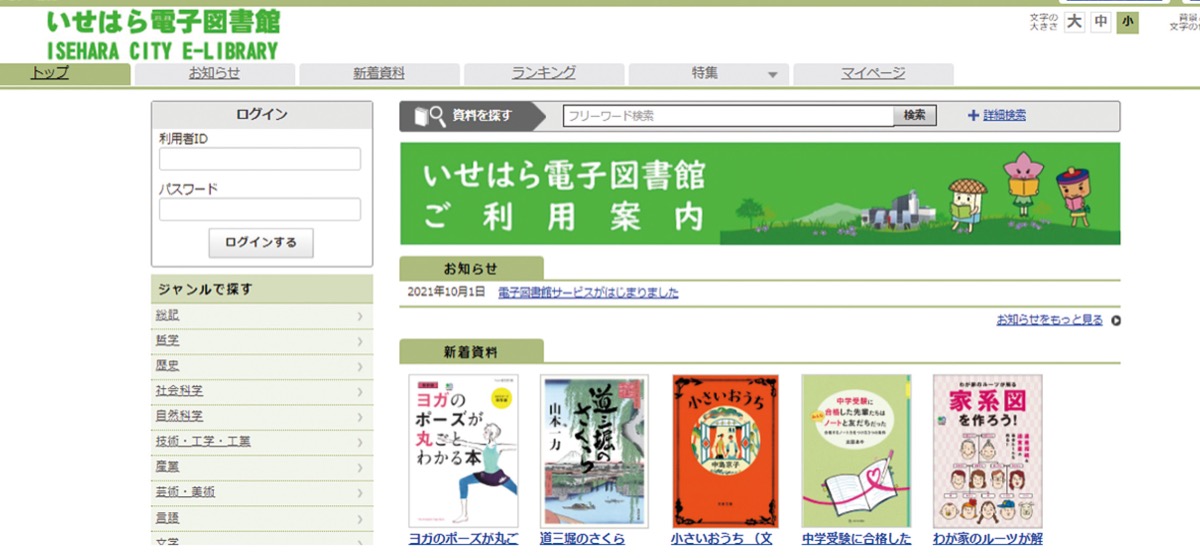Click the book-and-magnifier search icon

pos(430,116)
